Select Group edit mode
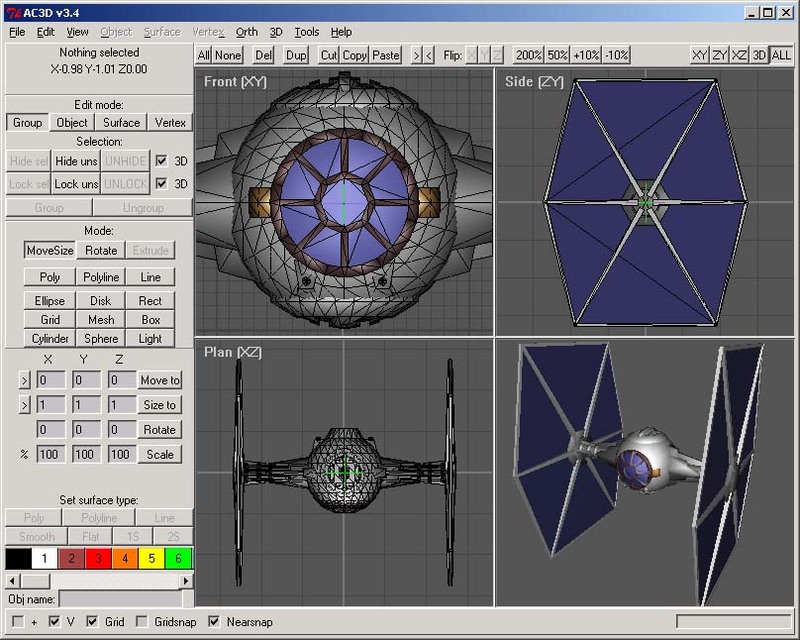 [28, 122]
